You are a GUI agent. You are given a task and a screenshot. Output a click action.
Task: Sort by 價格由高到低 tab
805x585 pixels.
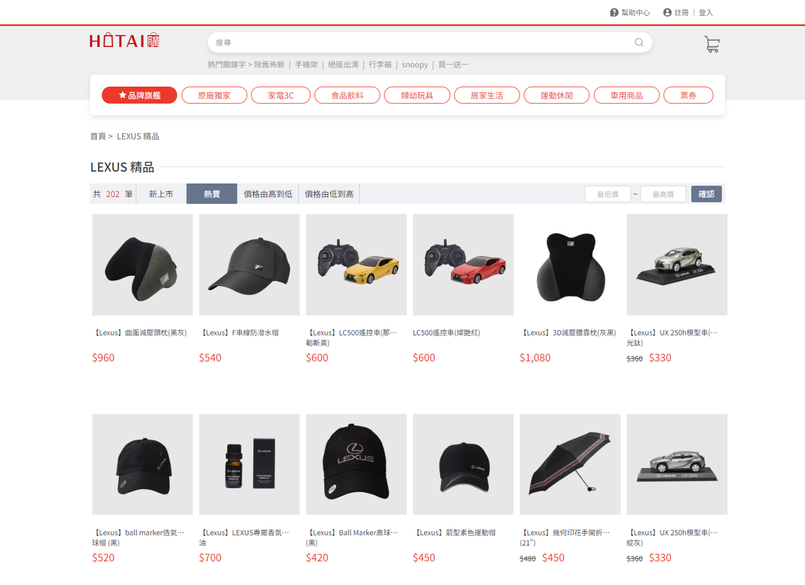[x=268, y=194]
